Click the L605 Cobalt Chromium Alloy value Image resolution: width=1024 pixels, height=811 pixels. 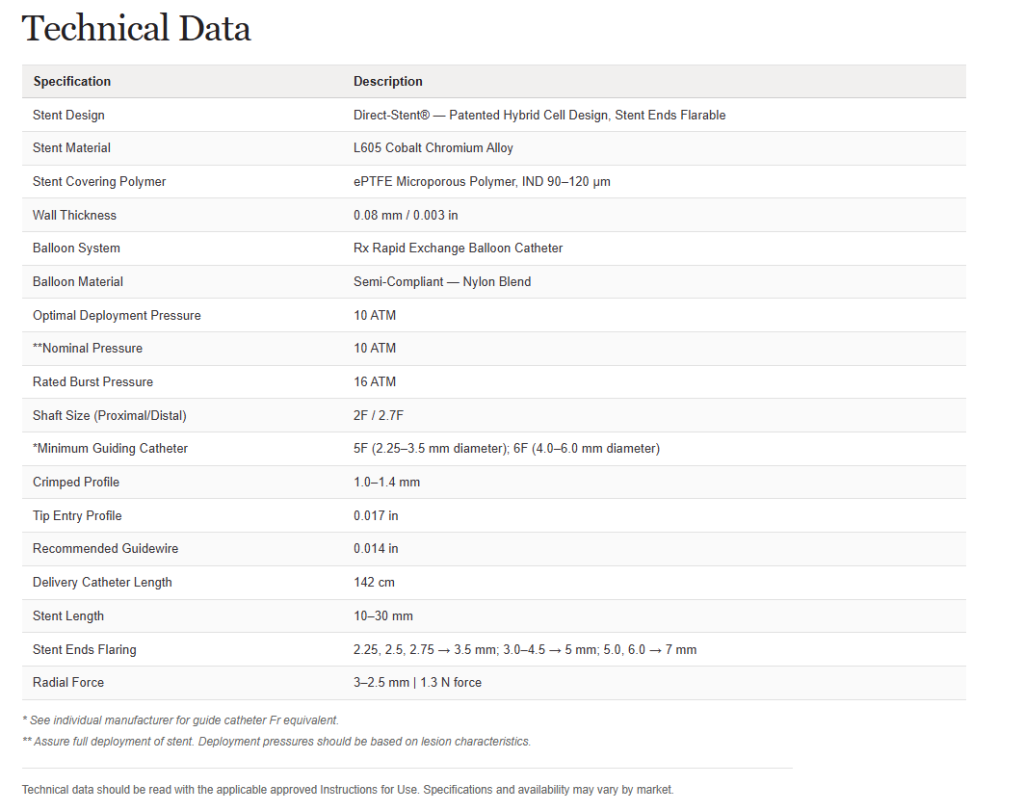click(x=433, y=148)
